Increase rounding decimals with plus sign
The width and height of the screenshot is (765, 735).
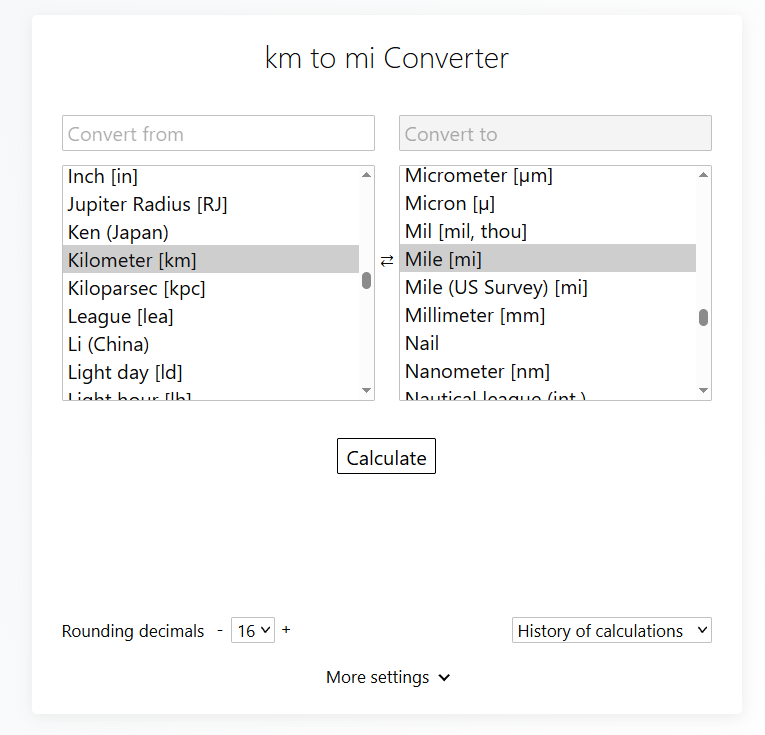coord(286,630)
